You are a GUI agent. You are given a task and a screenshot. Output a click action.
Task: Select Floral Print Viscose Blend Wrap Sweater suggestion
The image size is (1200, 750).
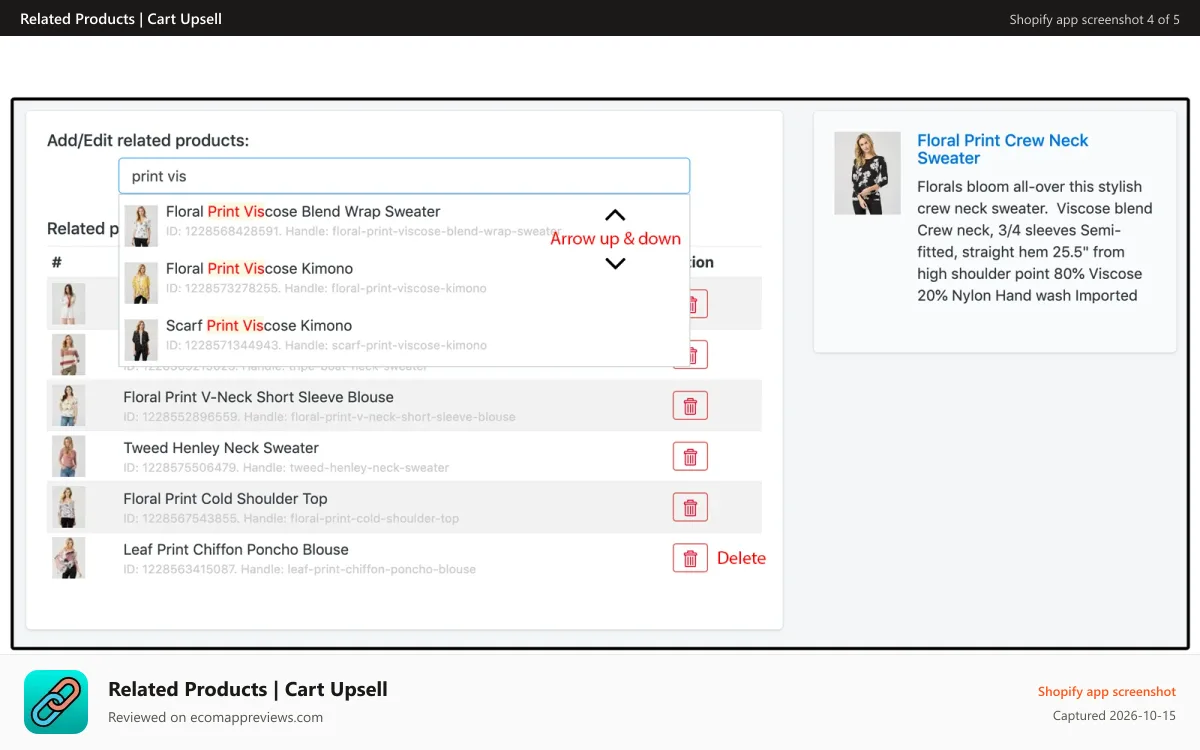coord(404,224)
